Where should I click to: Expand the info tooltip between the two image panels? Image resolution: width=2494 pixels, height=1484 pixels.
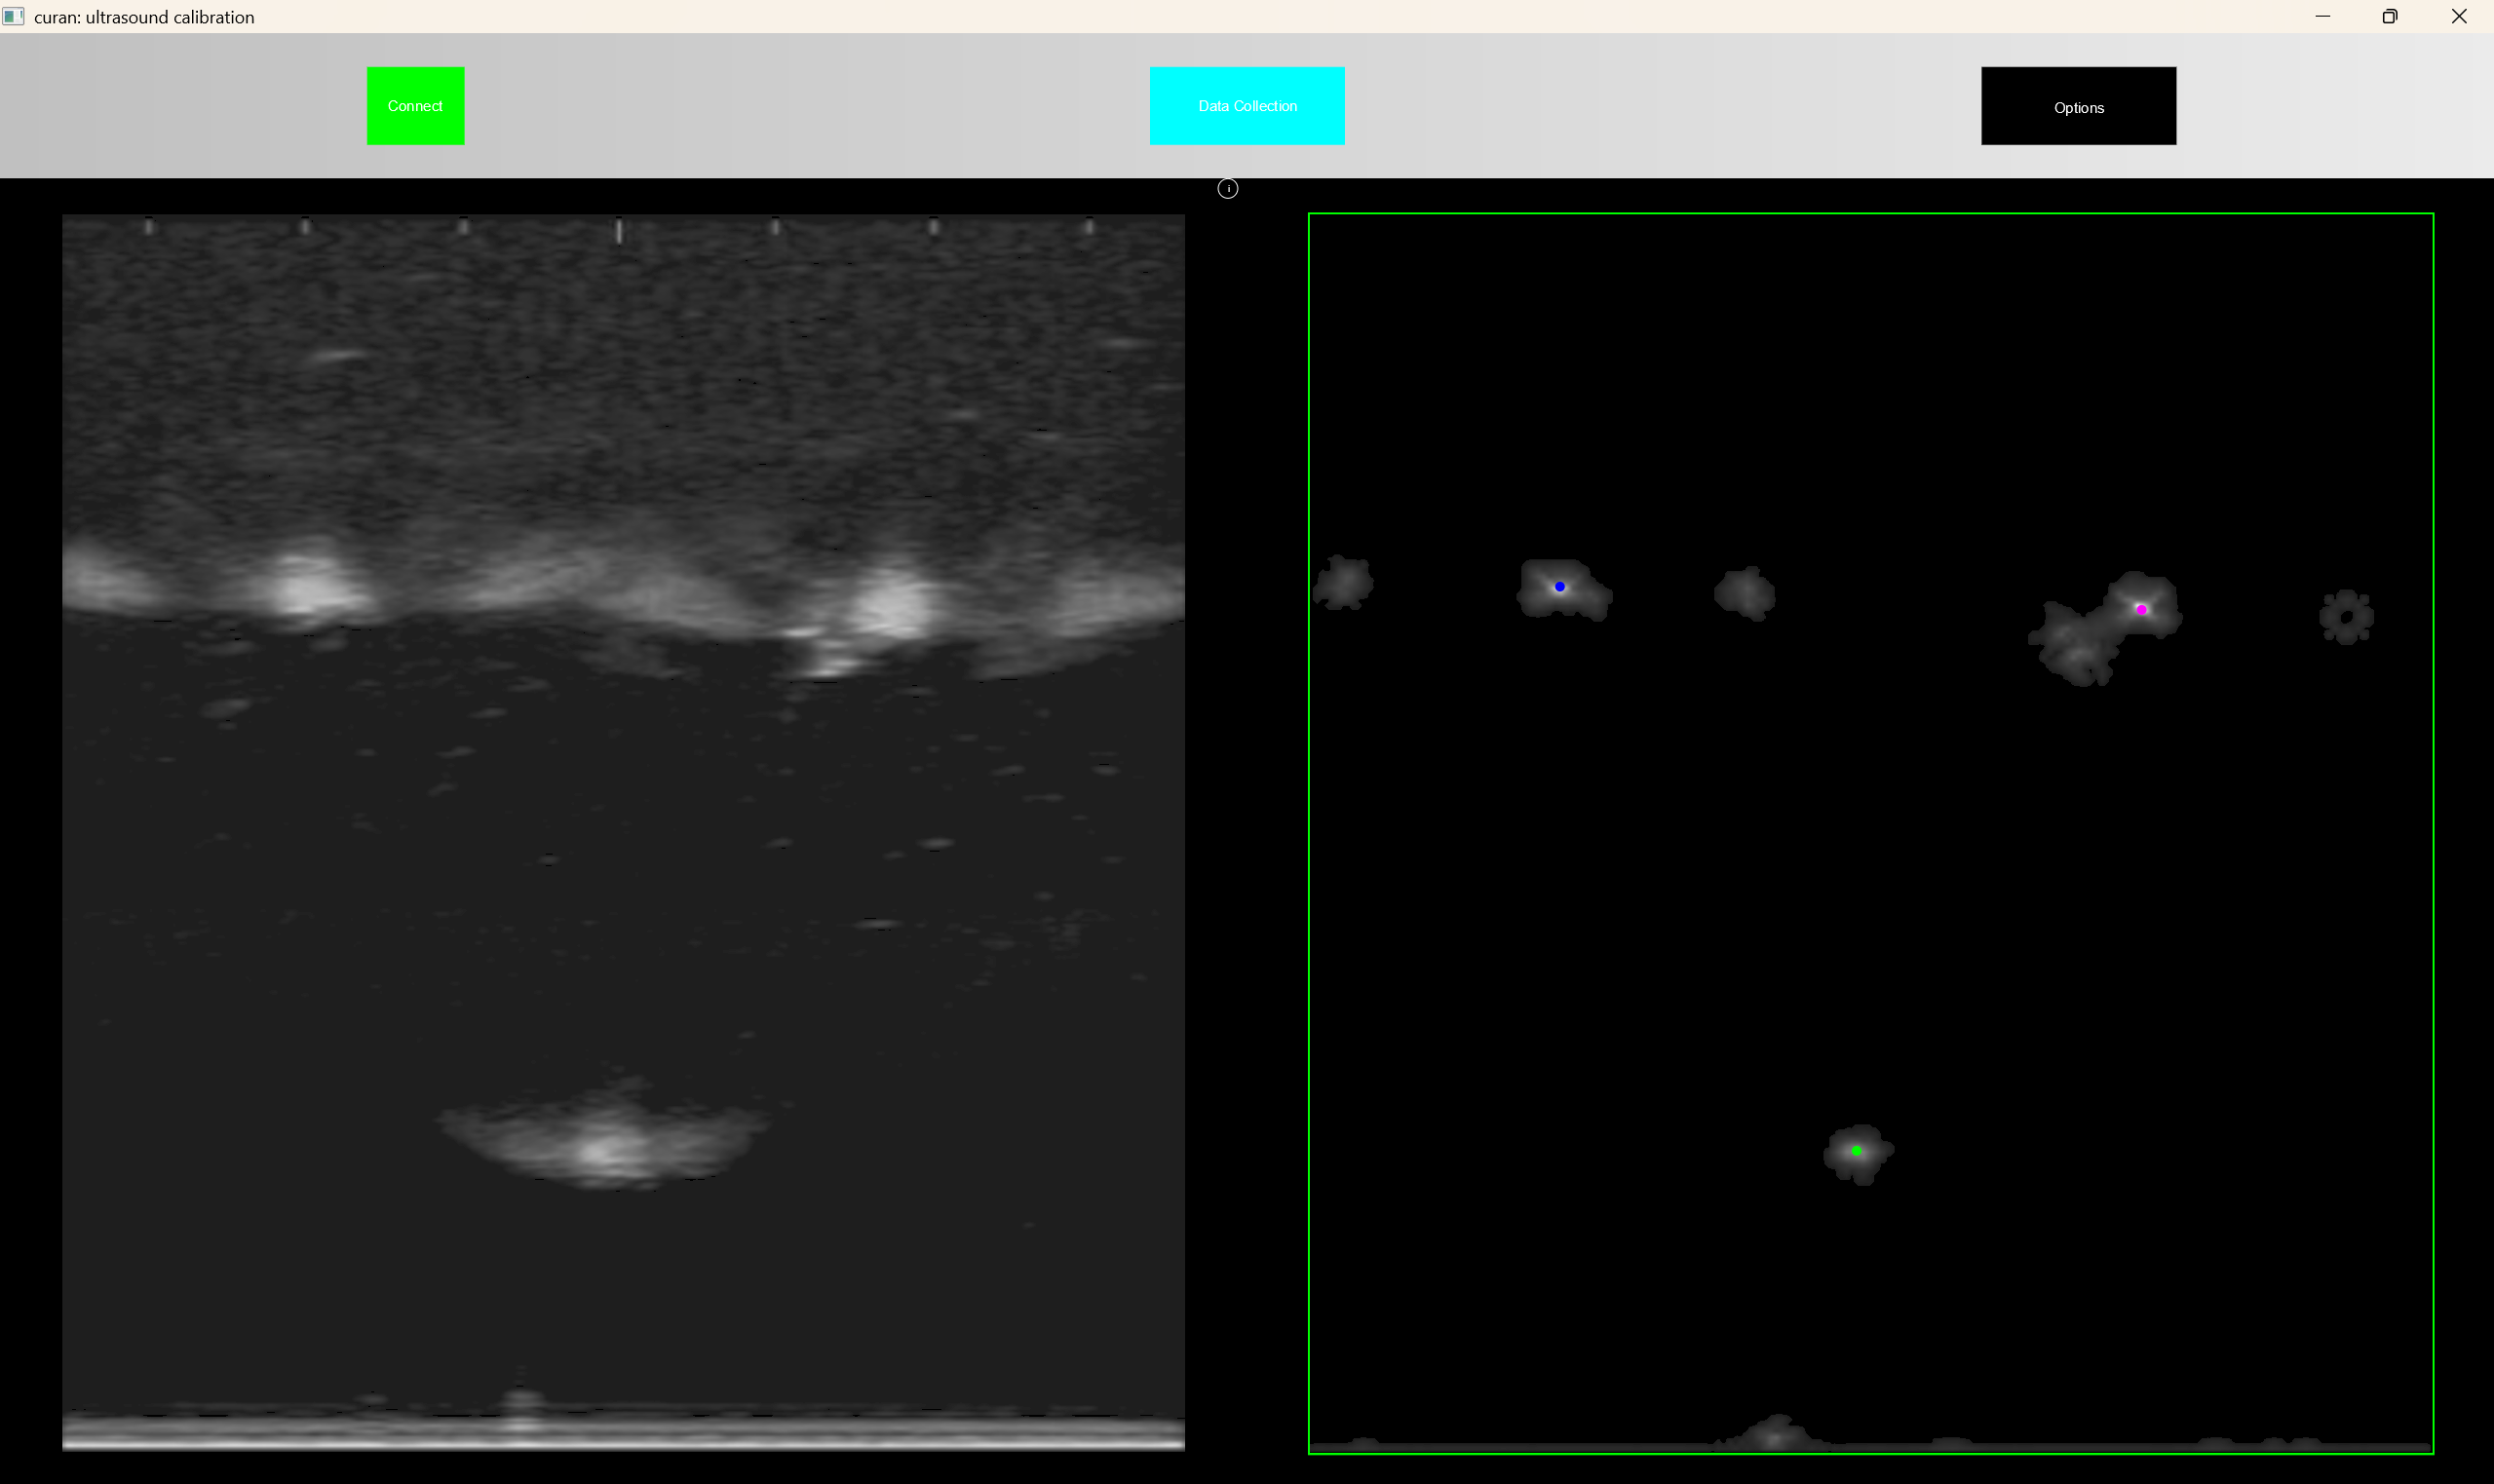(x=1228, y=188)
